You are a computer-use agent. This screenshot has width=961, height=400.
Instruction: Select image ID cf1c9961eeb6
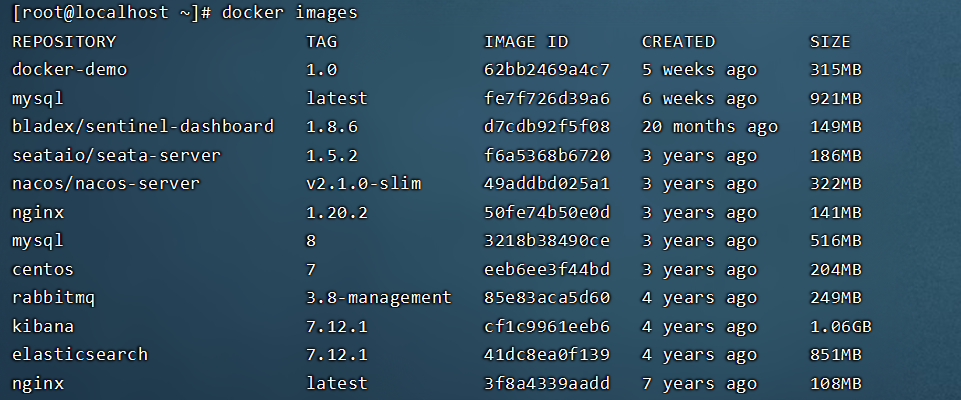click(x=547, y=326)
